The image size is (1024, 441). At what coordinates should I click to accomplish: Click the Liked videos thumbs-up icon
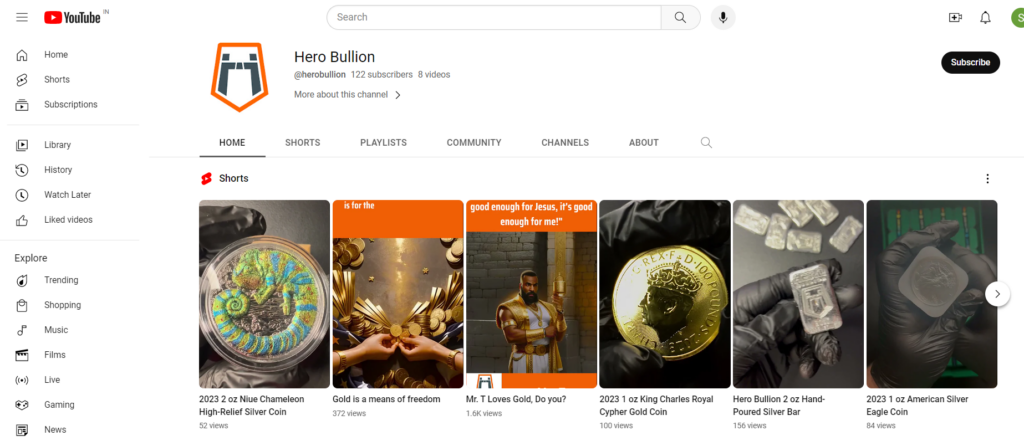[x=22, y=220]
